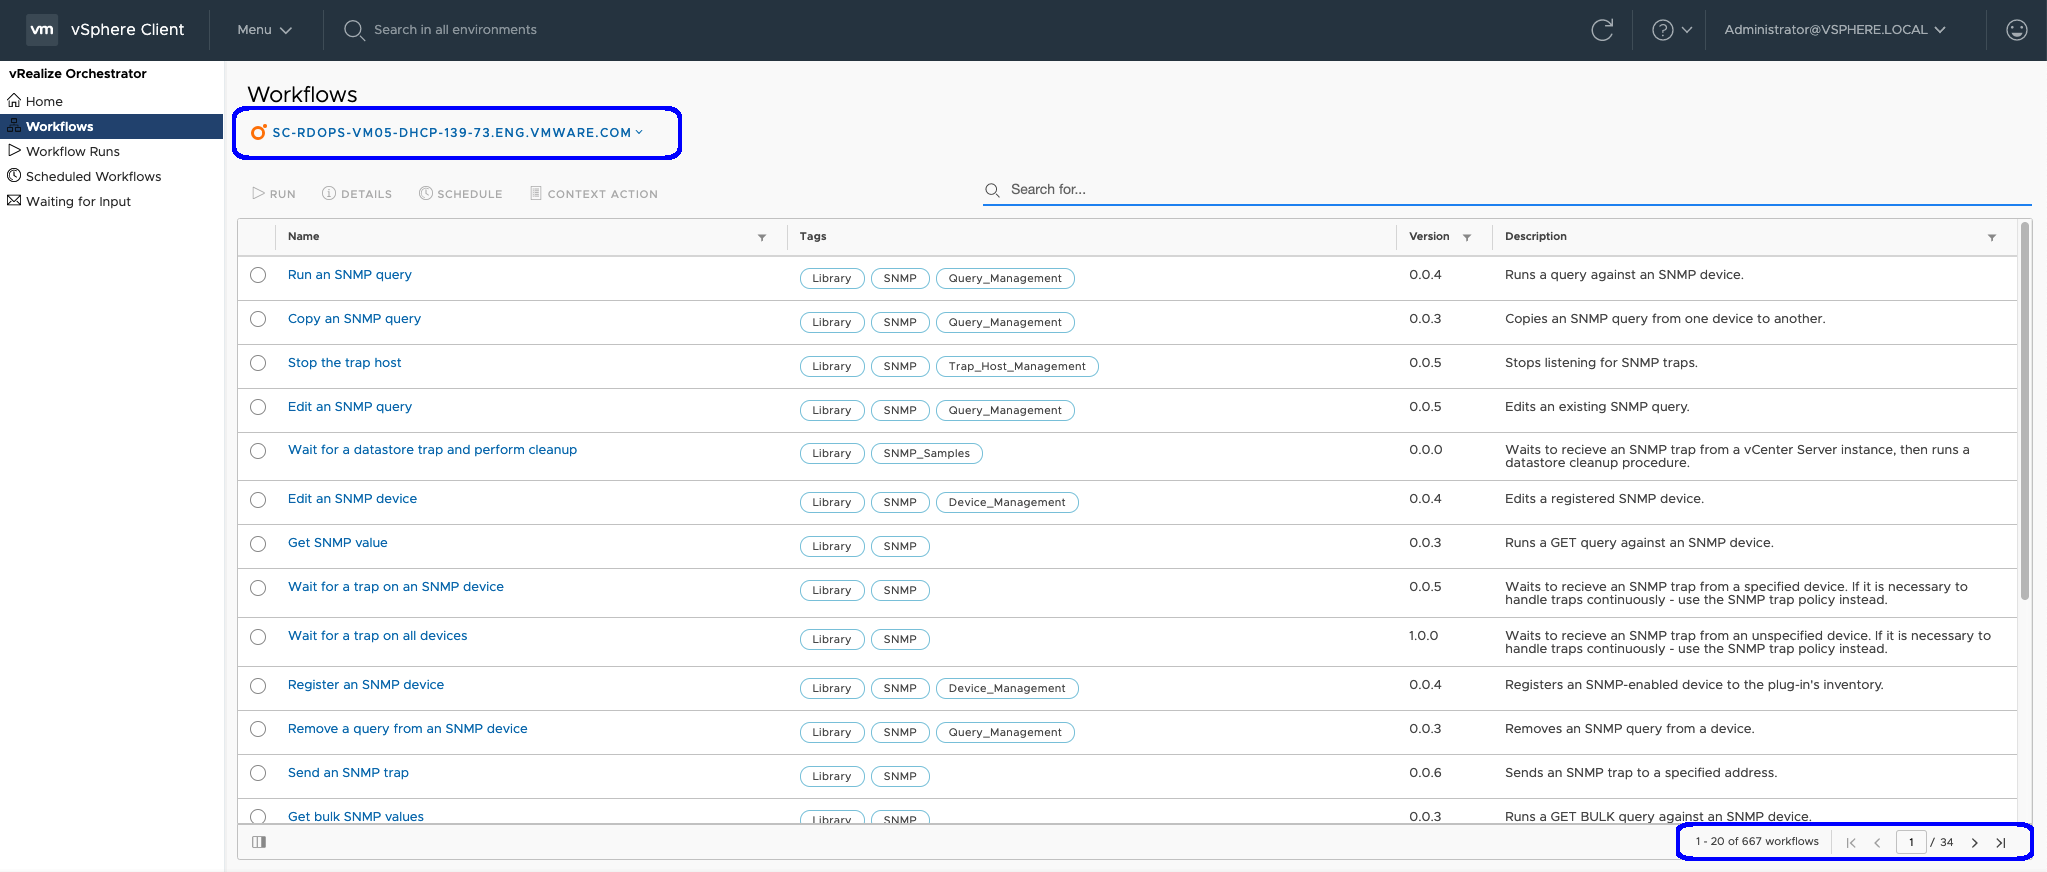Open Scheduled Workflows in the sidebar
2047x872 pixels.
[x=93, y=176]
